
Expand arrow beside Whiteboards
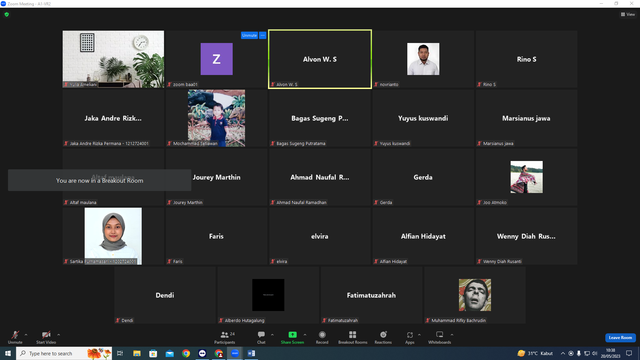click(x=452, y=335)
